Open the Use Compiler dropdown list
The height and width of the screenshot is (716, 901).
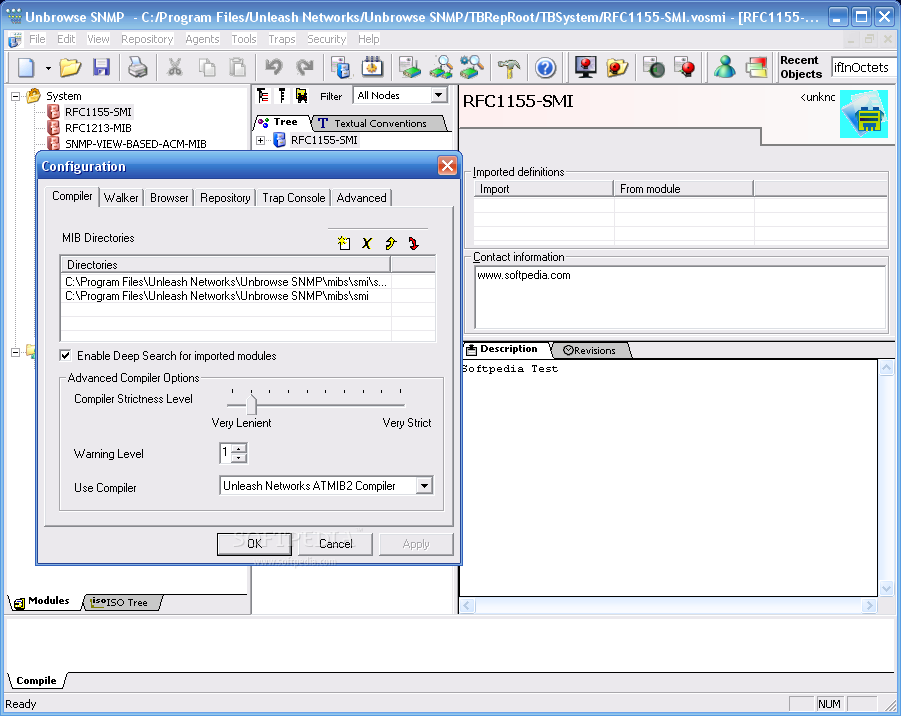coord(424,486)
